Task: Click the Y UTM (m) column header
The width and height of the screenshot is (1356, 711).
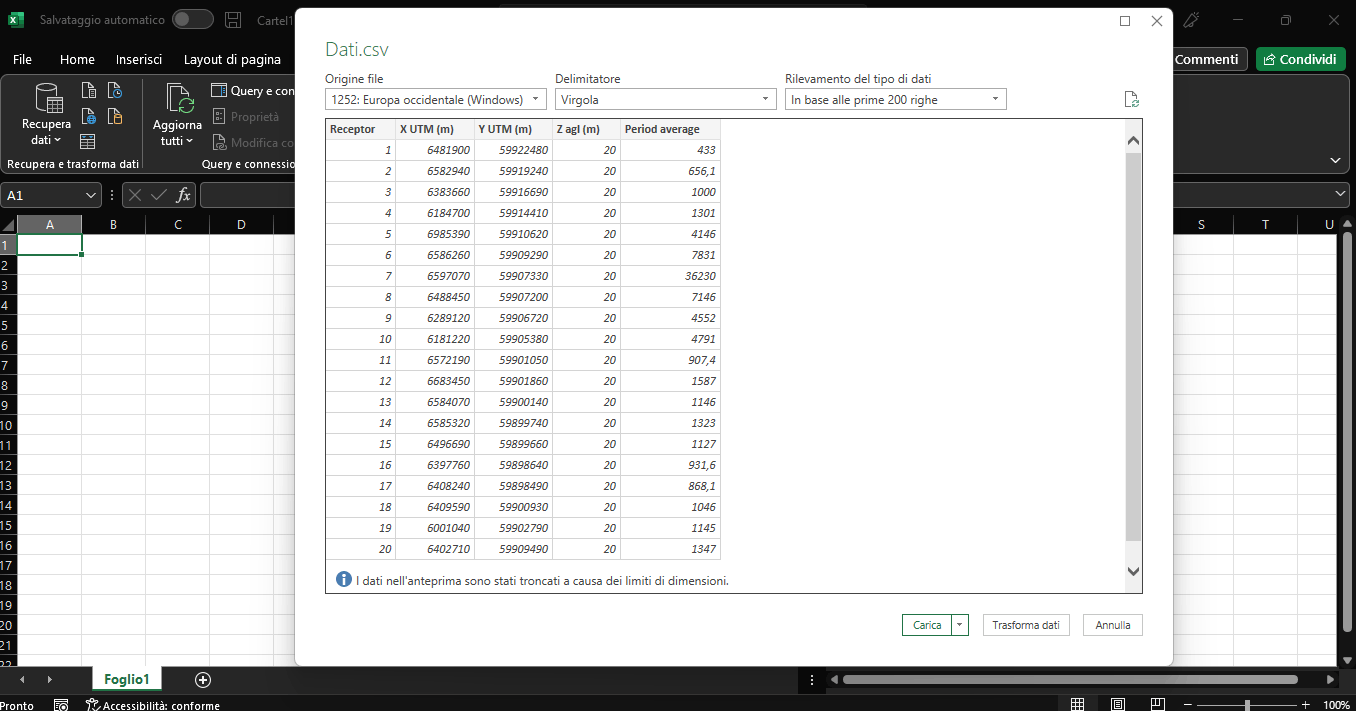Action: (x=514, y=129)
